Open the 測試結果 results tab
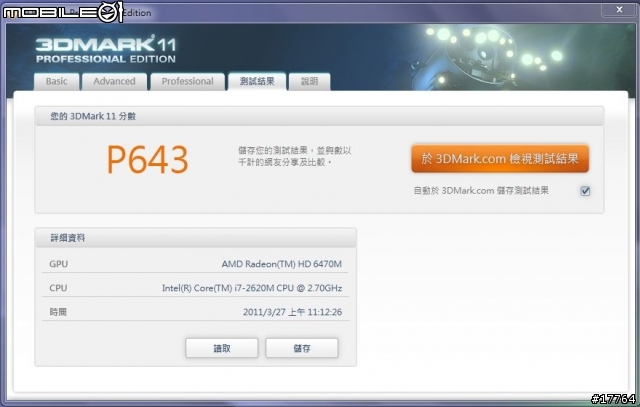Image resolution: width=640 pixels, height=407 pixels. tap(257, 82)
